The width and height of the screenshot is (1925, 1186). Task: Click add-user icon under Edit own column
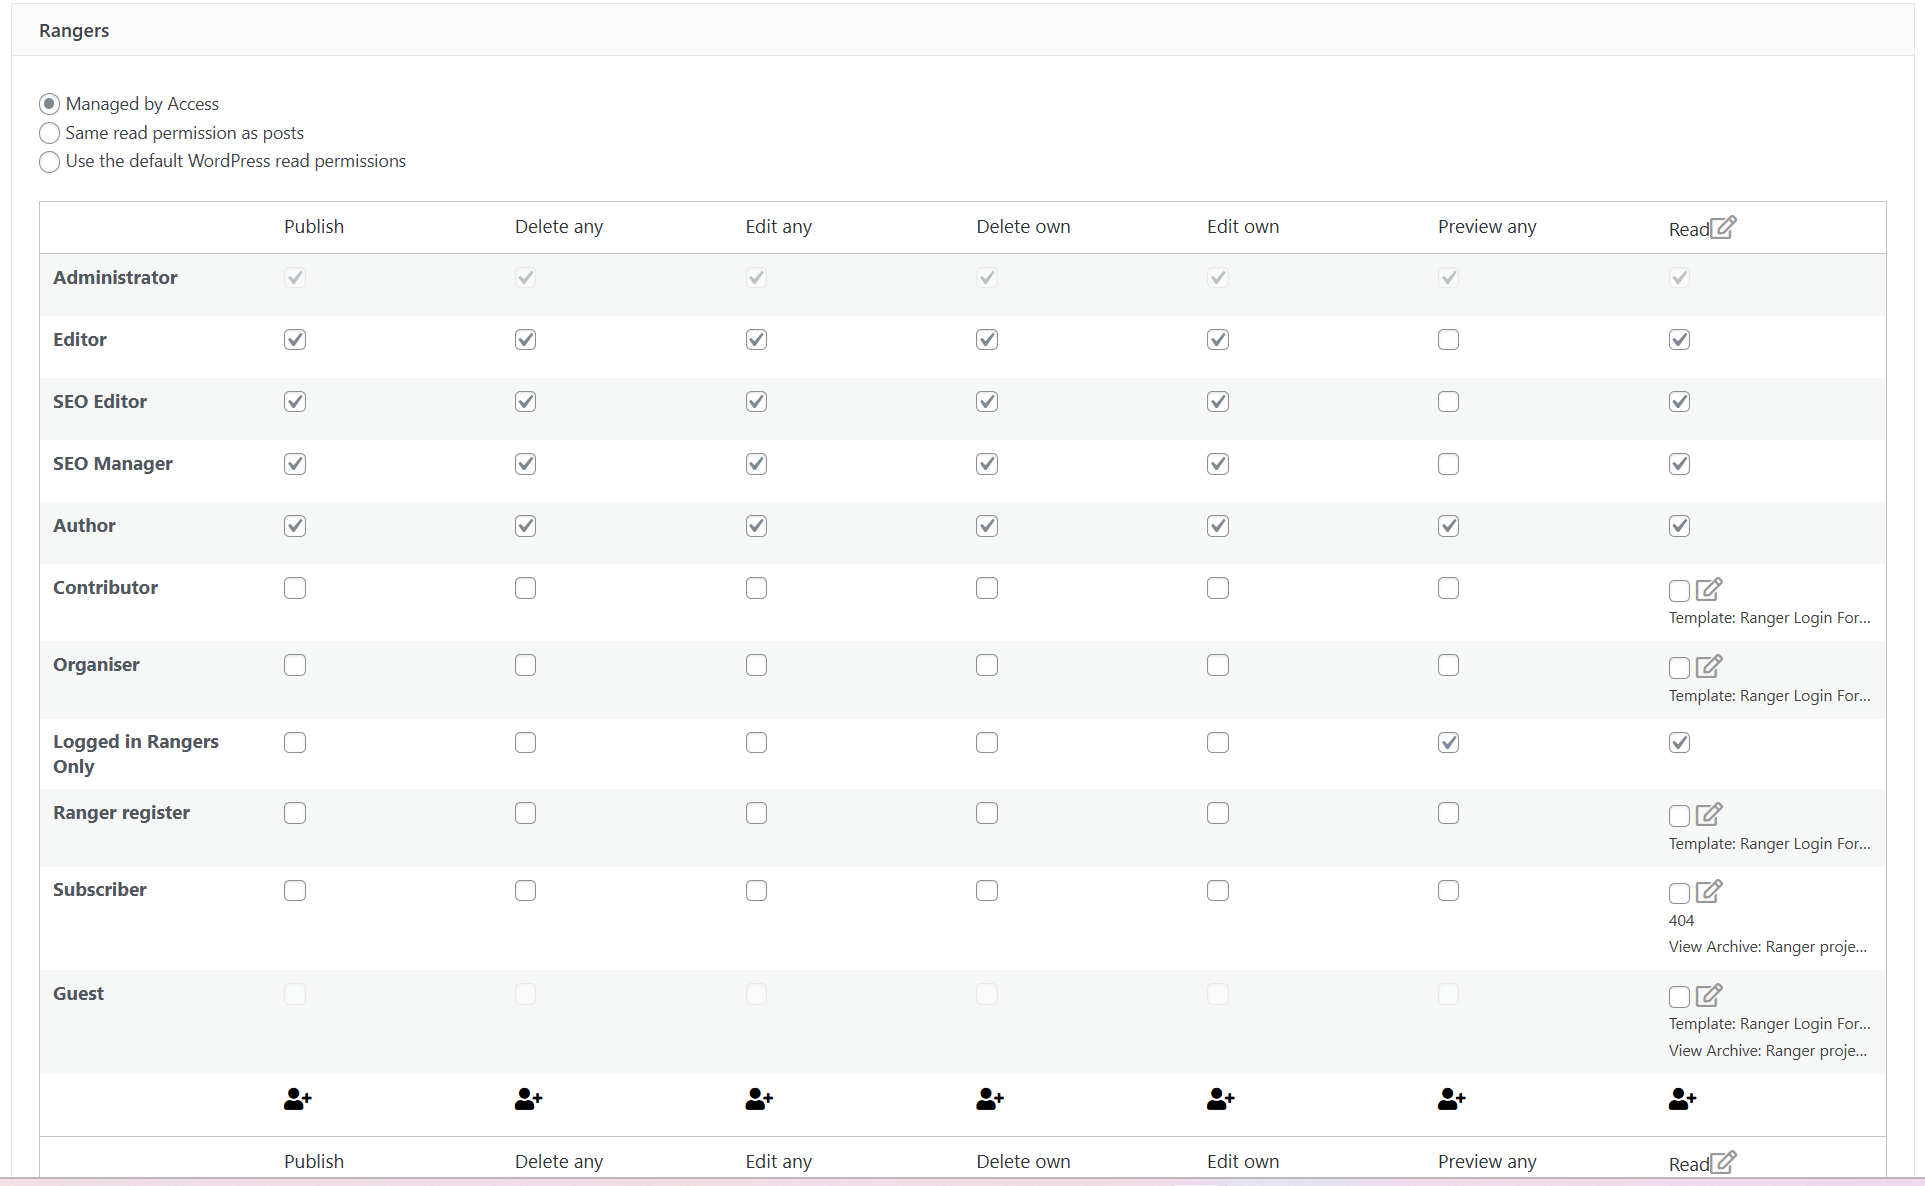[x=1220, y=1099]
